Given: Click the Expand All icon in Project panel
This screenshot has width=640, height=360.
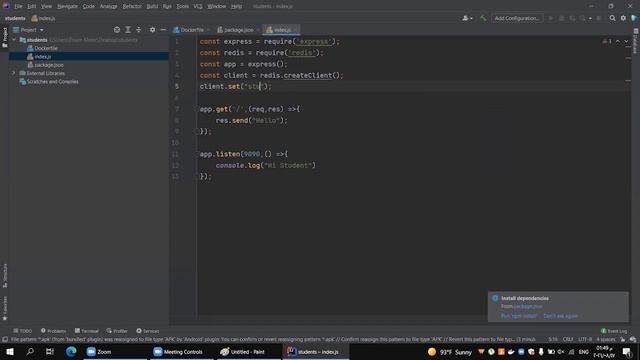Looking at the screenshot, I should pyautogui.click(x=128, y=30).
